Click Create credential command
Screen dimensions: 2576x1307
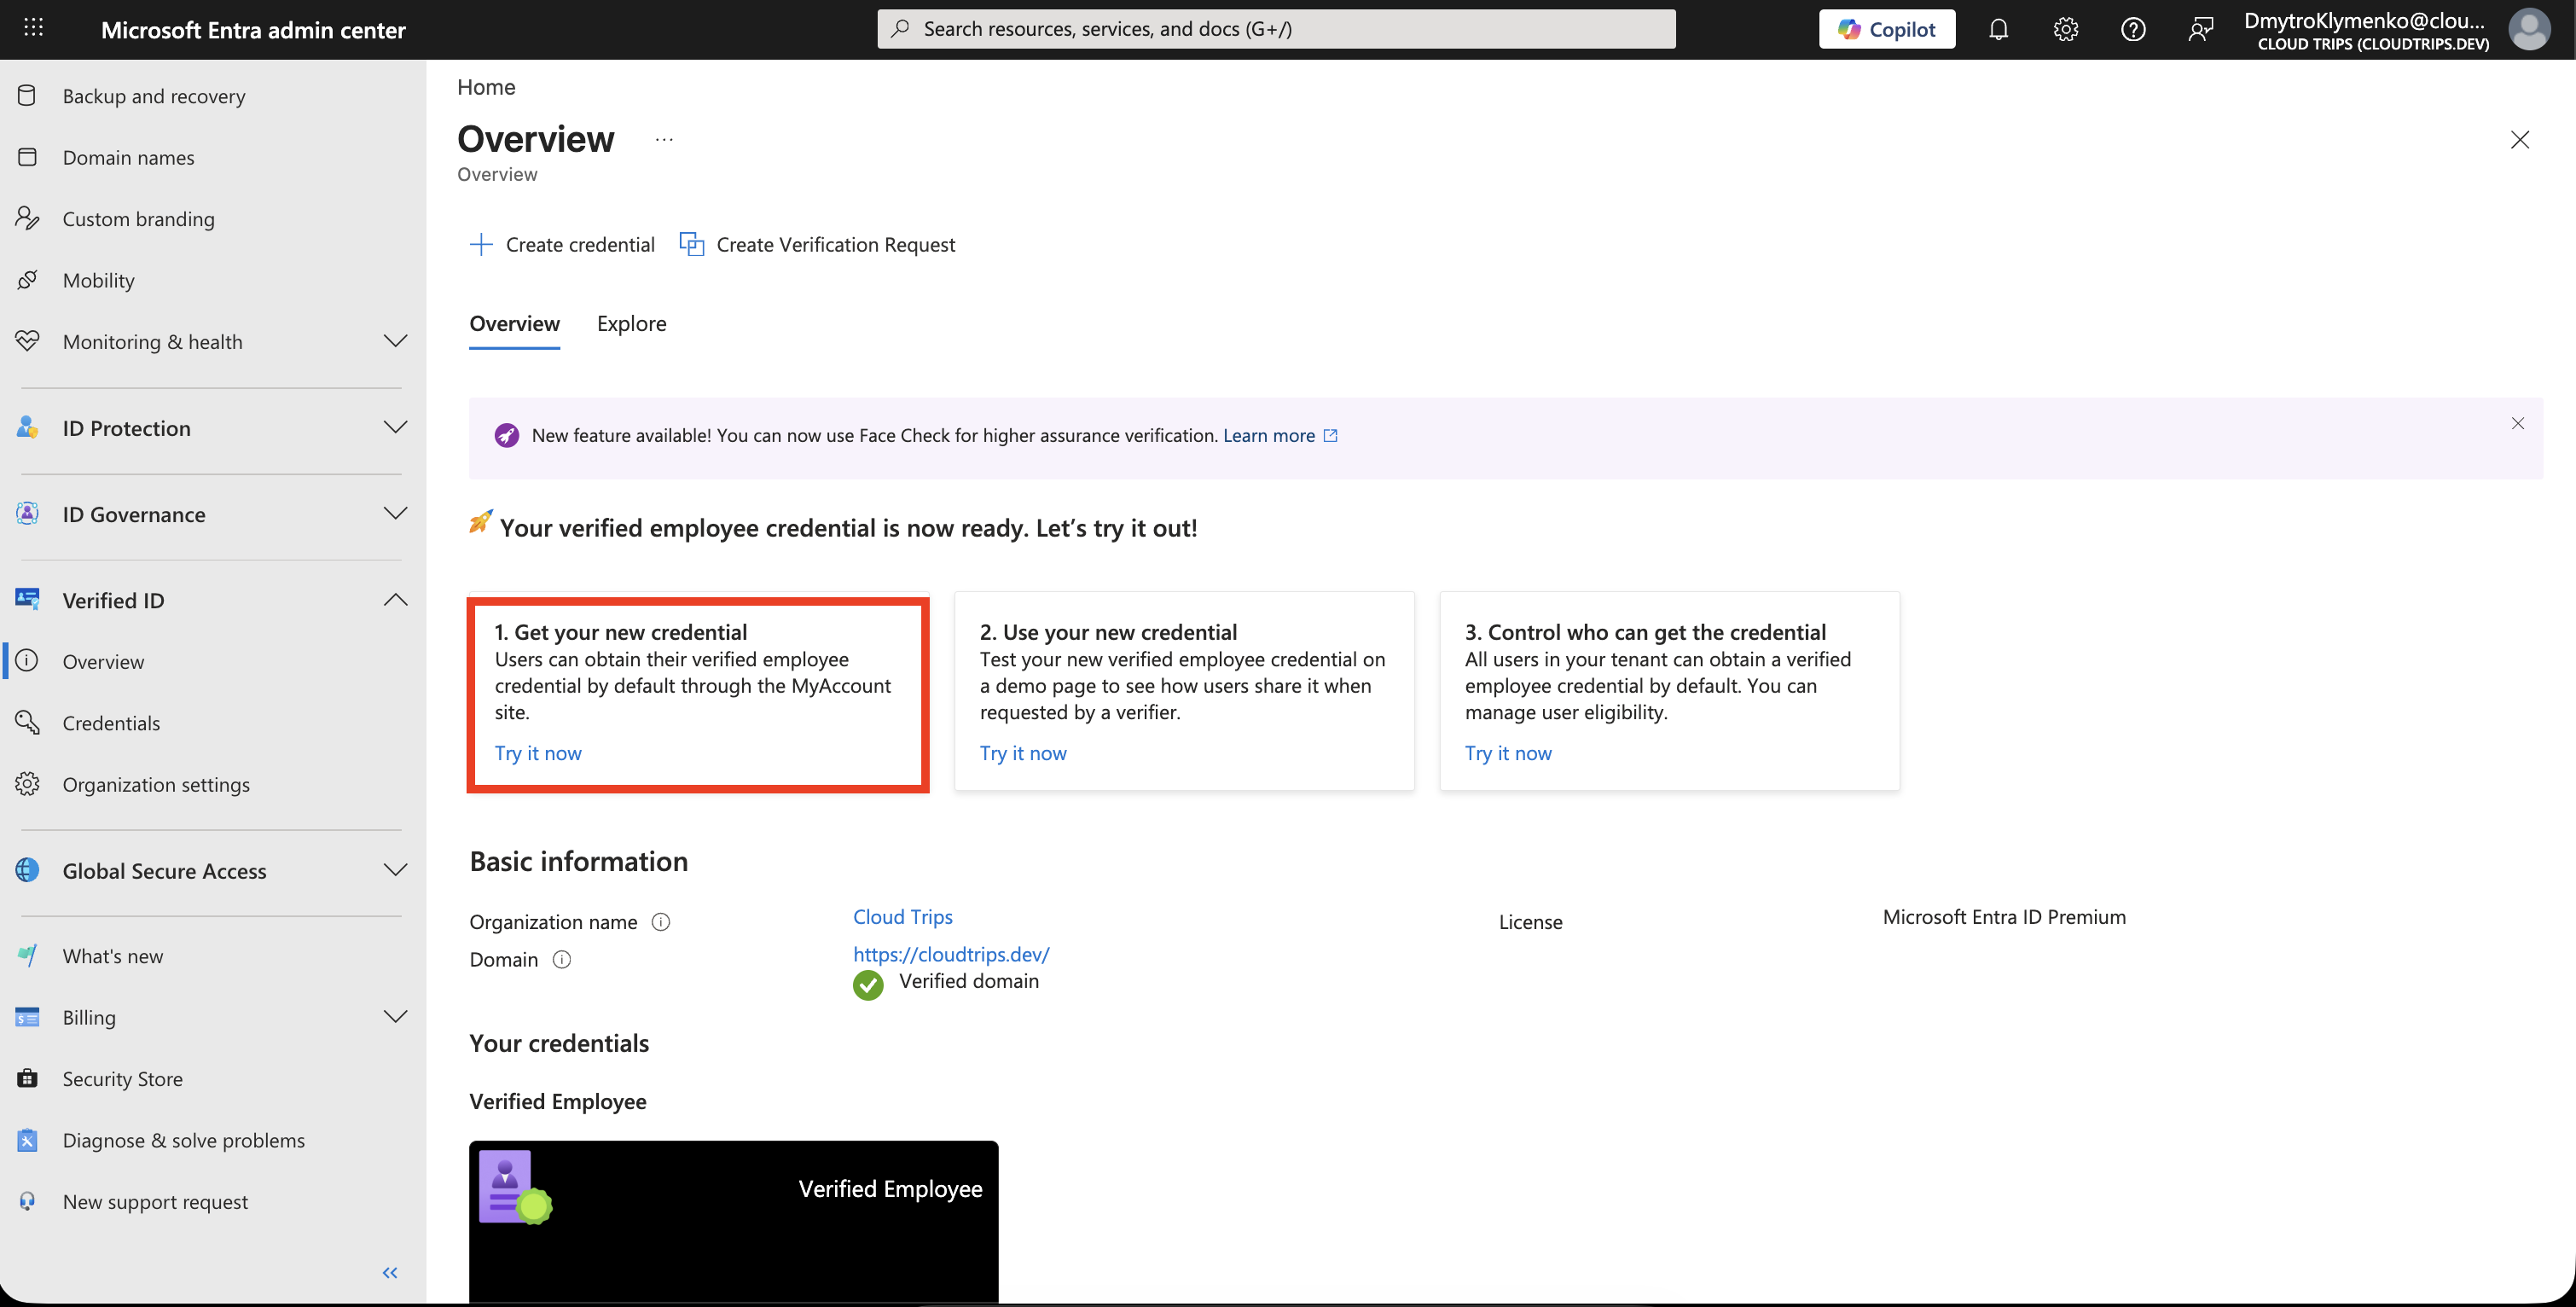coord(562,245)
